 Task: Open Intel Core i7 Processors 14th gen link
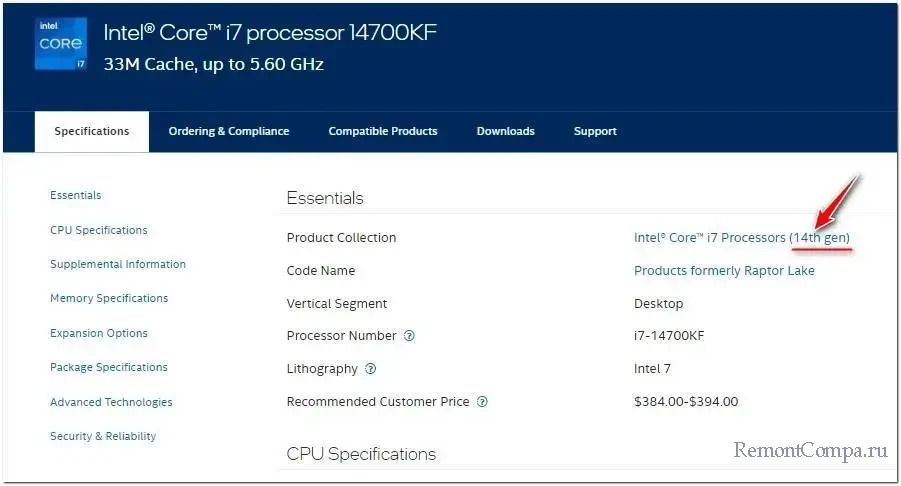point(742,238)
